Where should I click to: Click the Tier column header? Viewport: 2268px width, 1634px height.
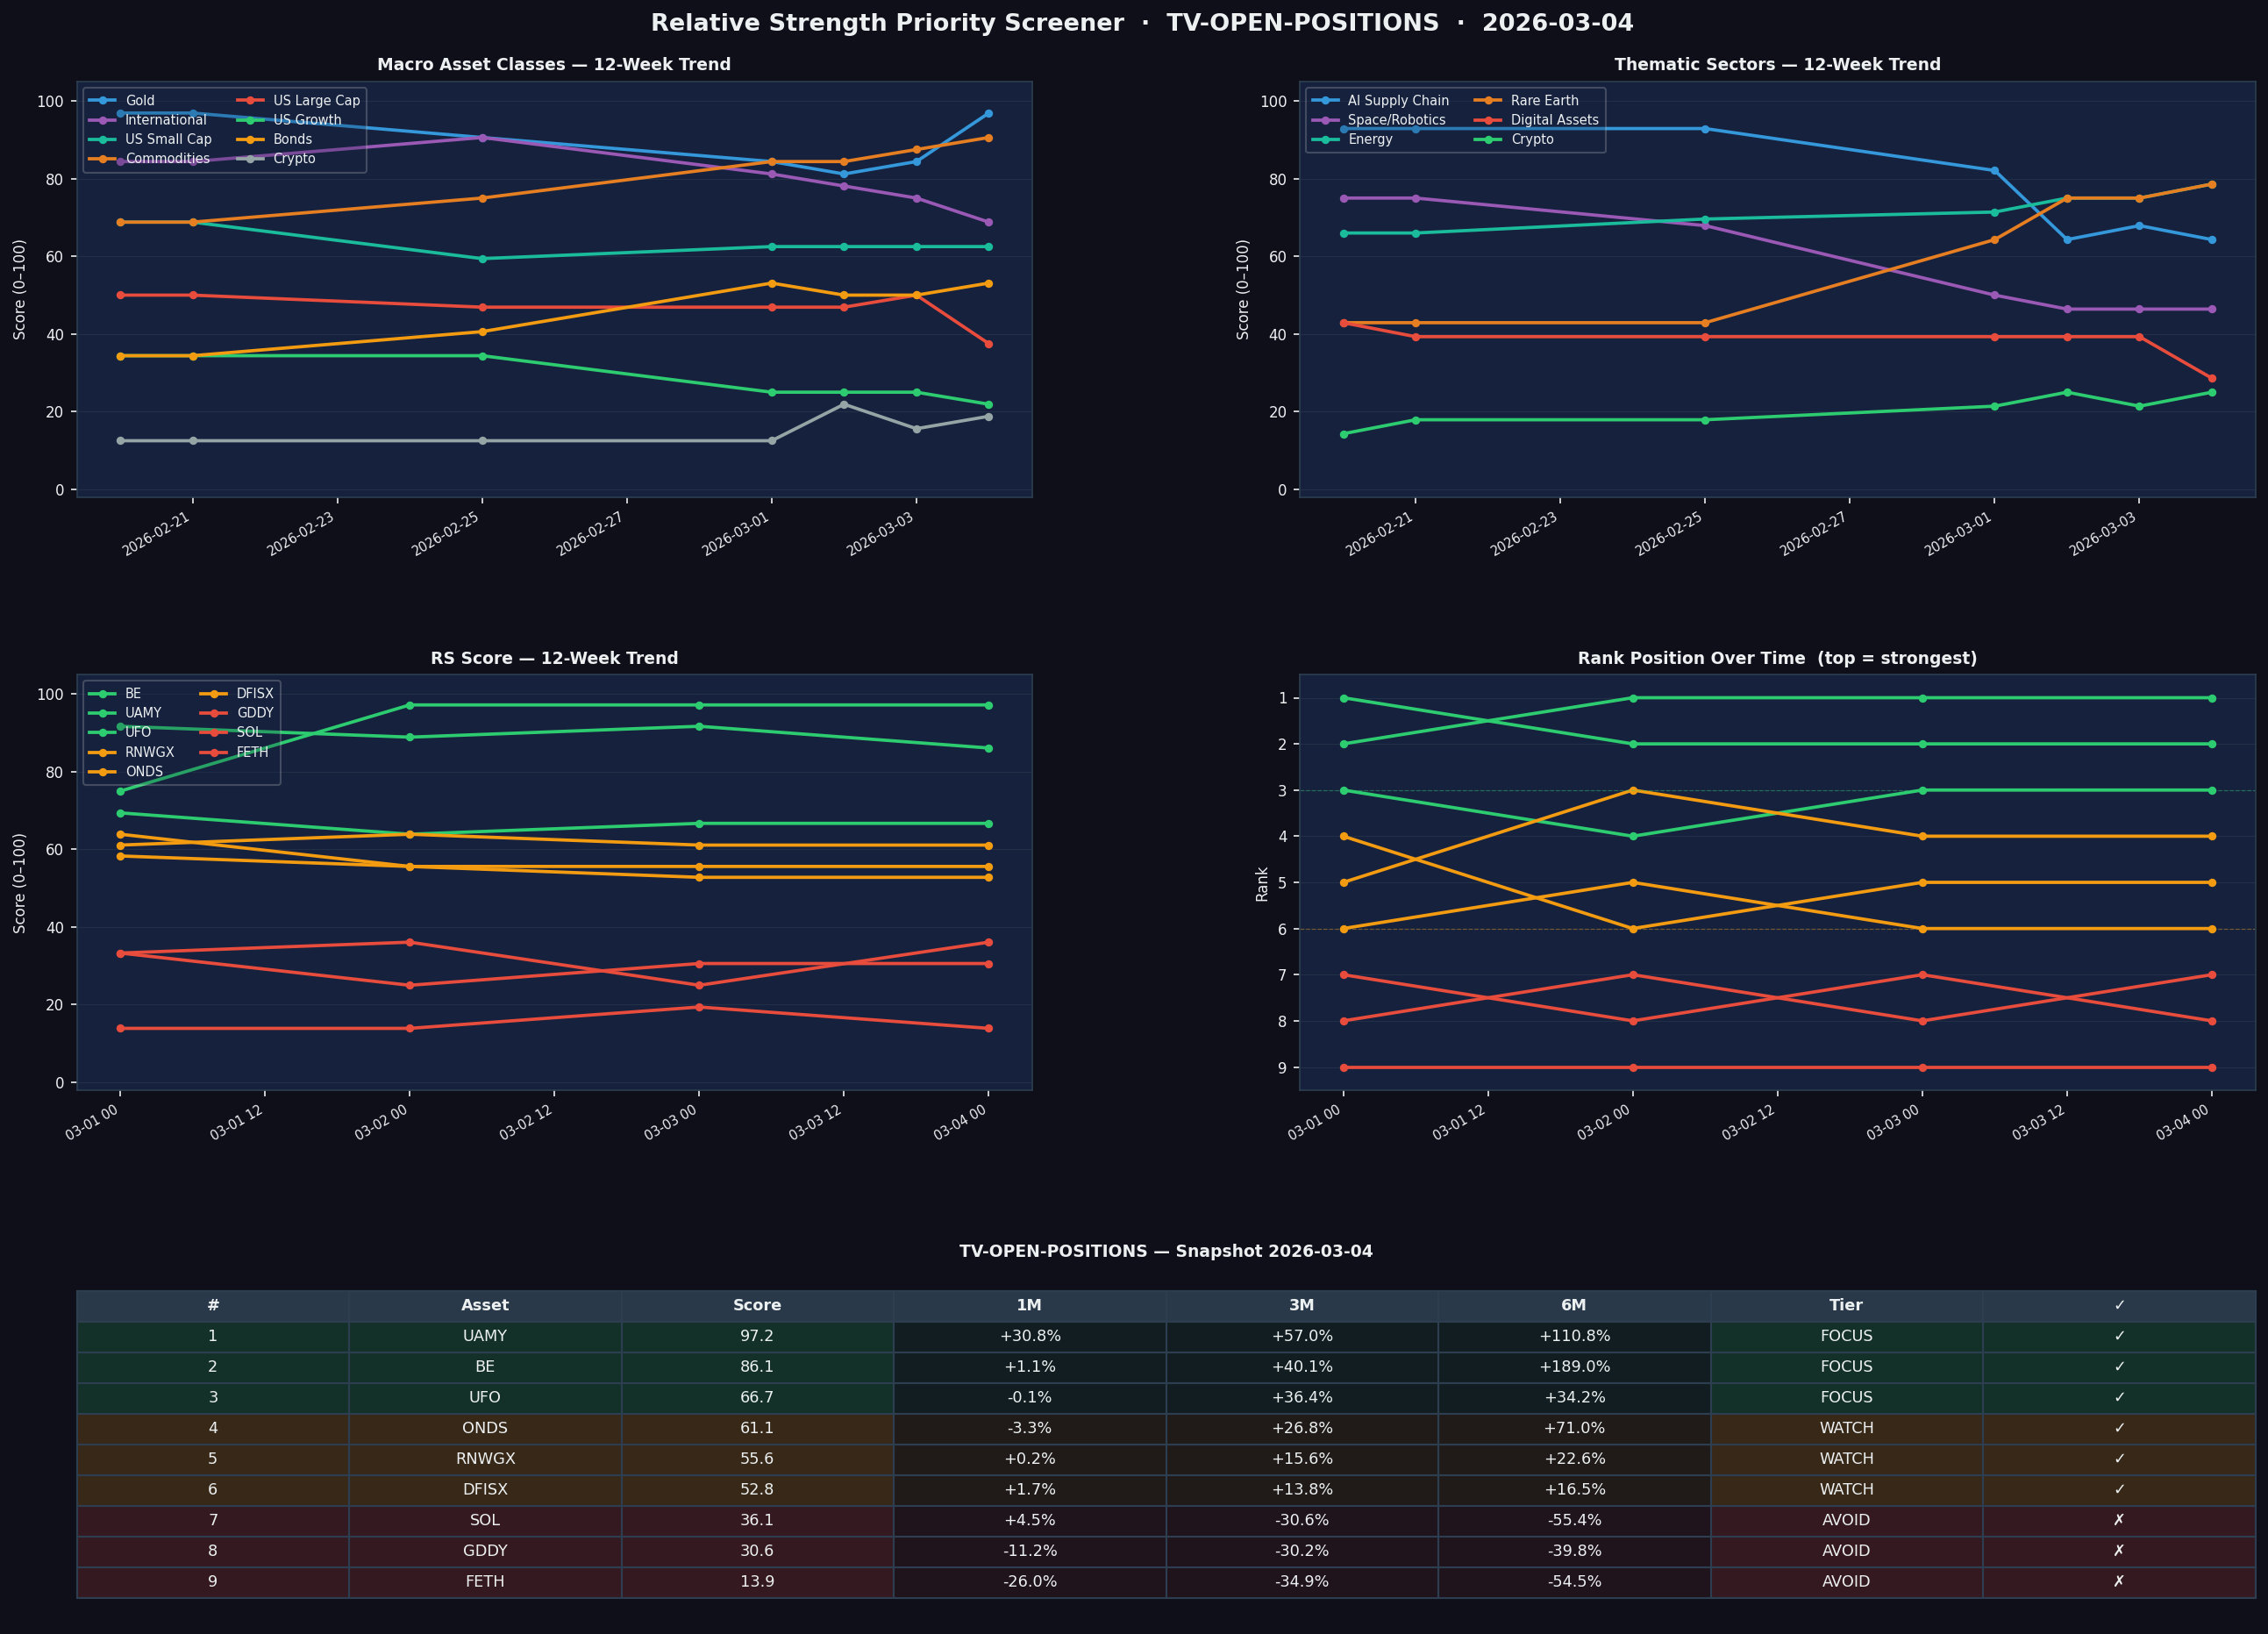(1845, 1305)
